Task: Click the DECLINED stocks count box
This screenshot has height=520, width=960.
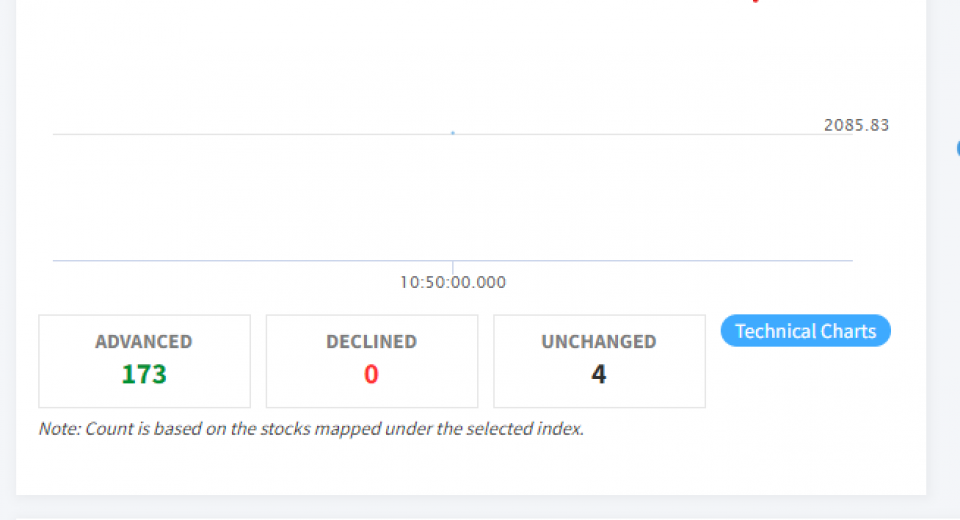Action: [371, 361]
